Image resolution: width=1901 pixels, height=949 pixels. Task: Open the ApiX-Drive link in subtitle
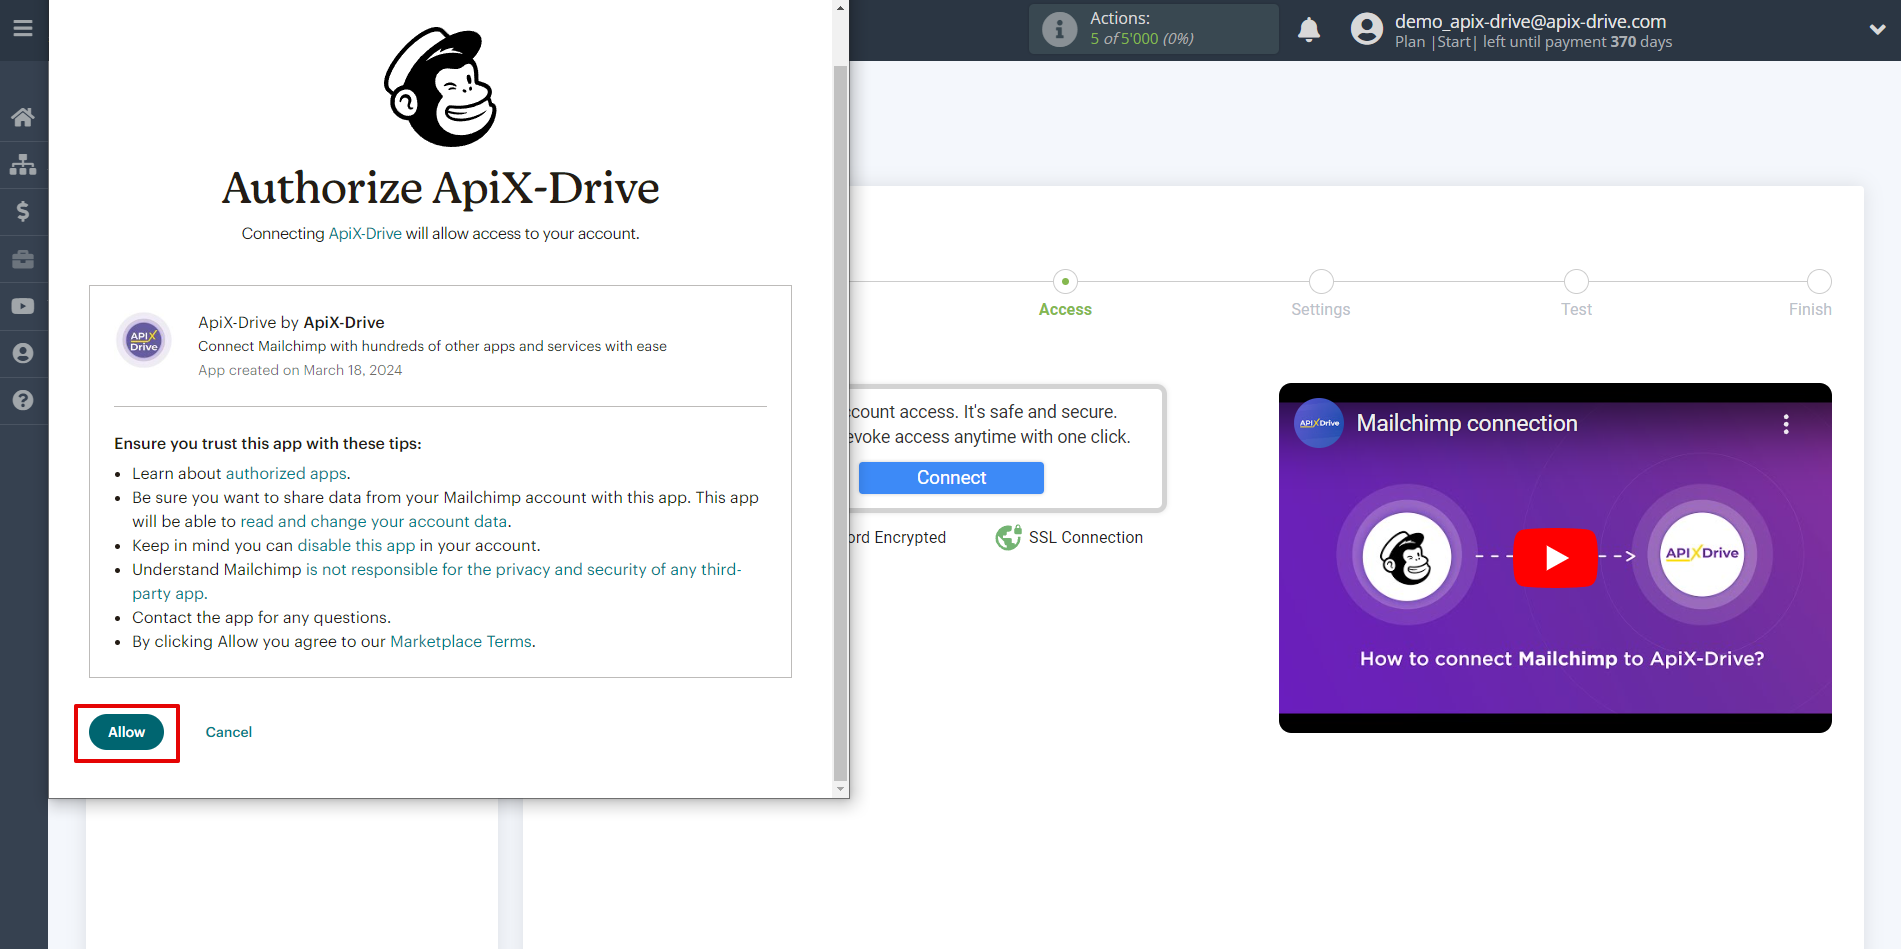click(365, 233)
